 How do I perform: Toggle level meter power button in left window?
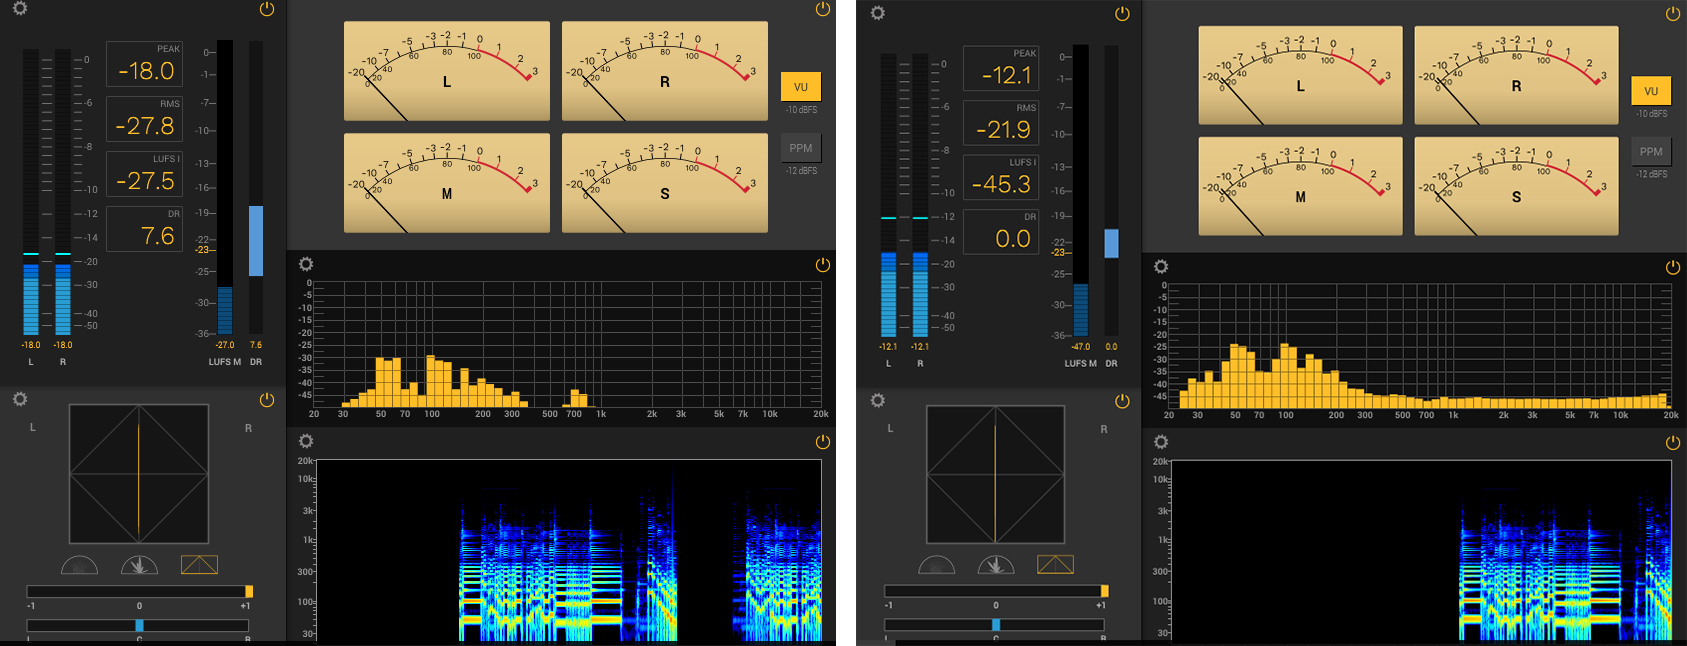(266, 9)
